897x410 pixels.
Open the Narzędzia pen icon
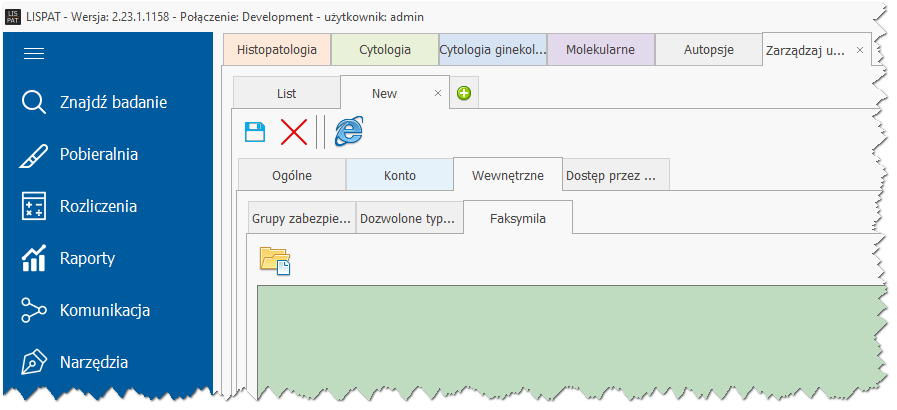[34, 362]
